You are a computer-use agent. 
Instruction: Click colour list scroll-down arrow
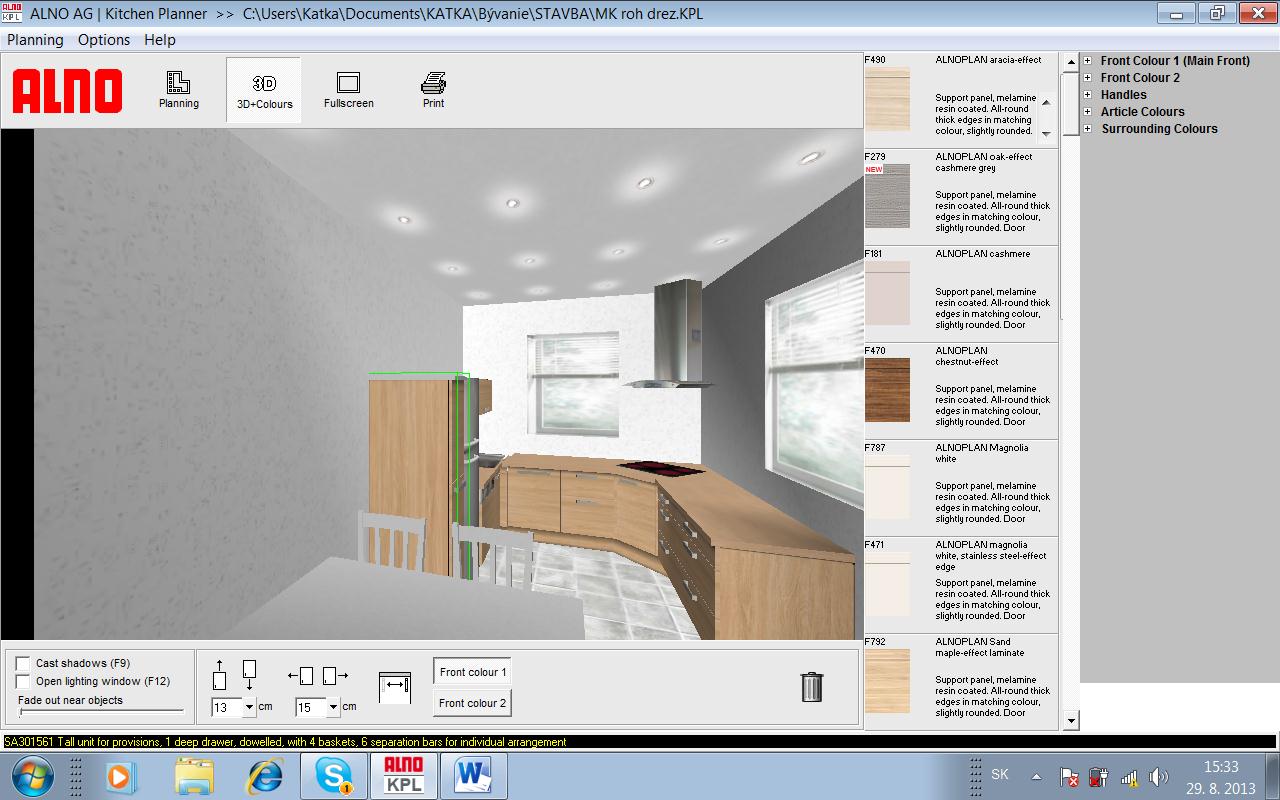(x=1071, y=720)
